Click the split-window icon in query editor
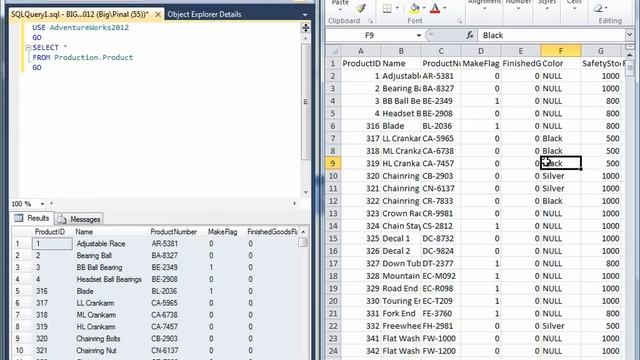The width and height of the screenshot is (640, 360). pos(305,28)
